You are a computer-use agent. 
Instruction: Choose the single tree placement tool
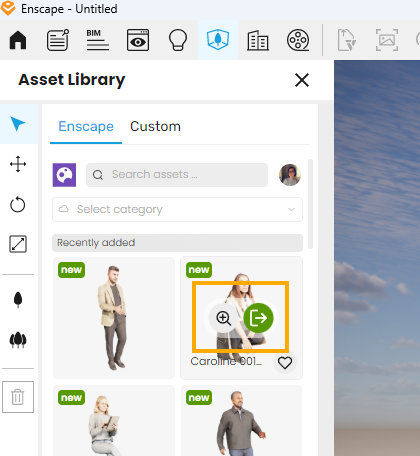coord(18,300)
